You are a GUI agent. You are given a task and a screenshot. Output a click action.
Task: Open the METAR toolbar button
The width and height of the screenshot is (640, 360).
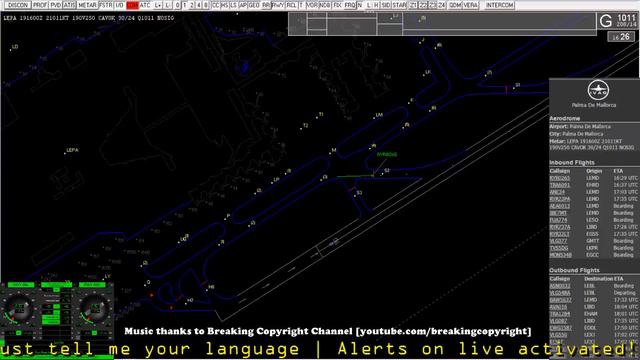pos(87,5)
